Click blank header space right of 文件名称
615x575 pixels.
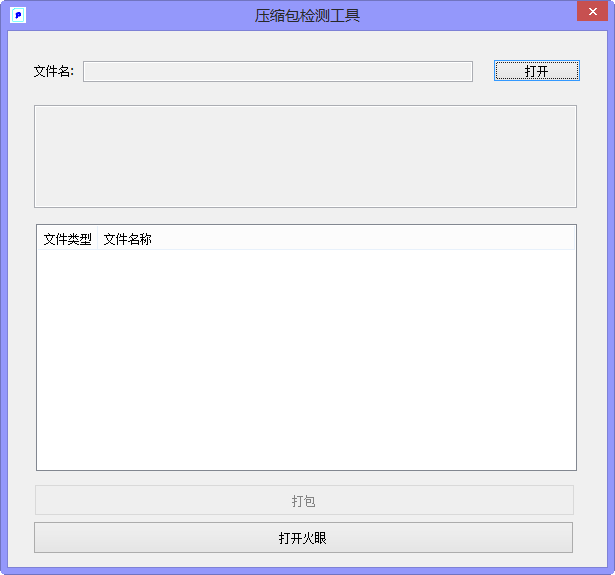360,239
